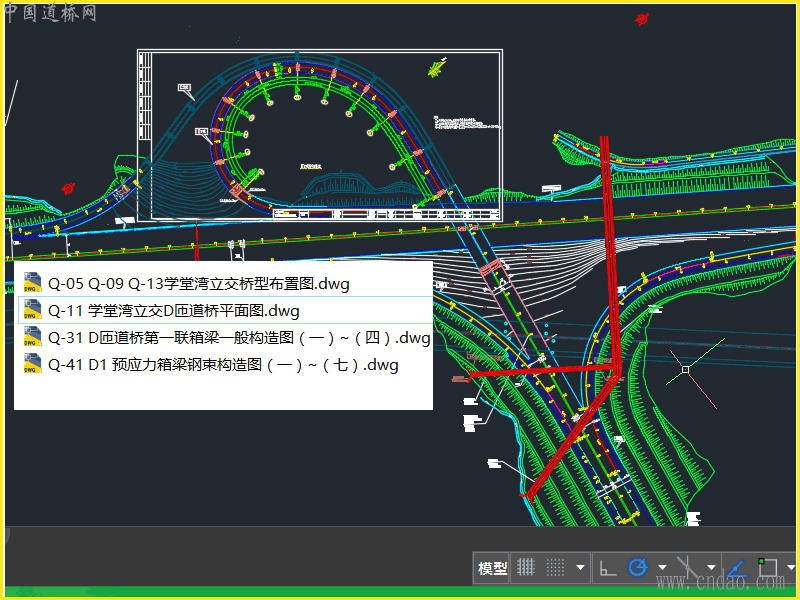This screenshot has width=800, height=600.
Task: Open the snap mode settings dropdown
Action: coord(580,567)
